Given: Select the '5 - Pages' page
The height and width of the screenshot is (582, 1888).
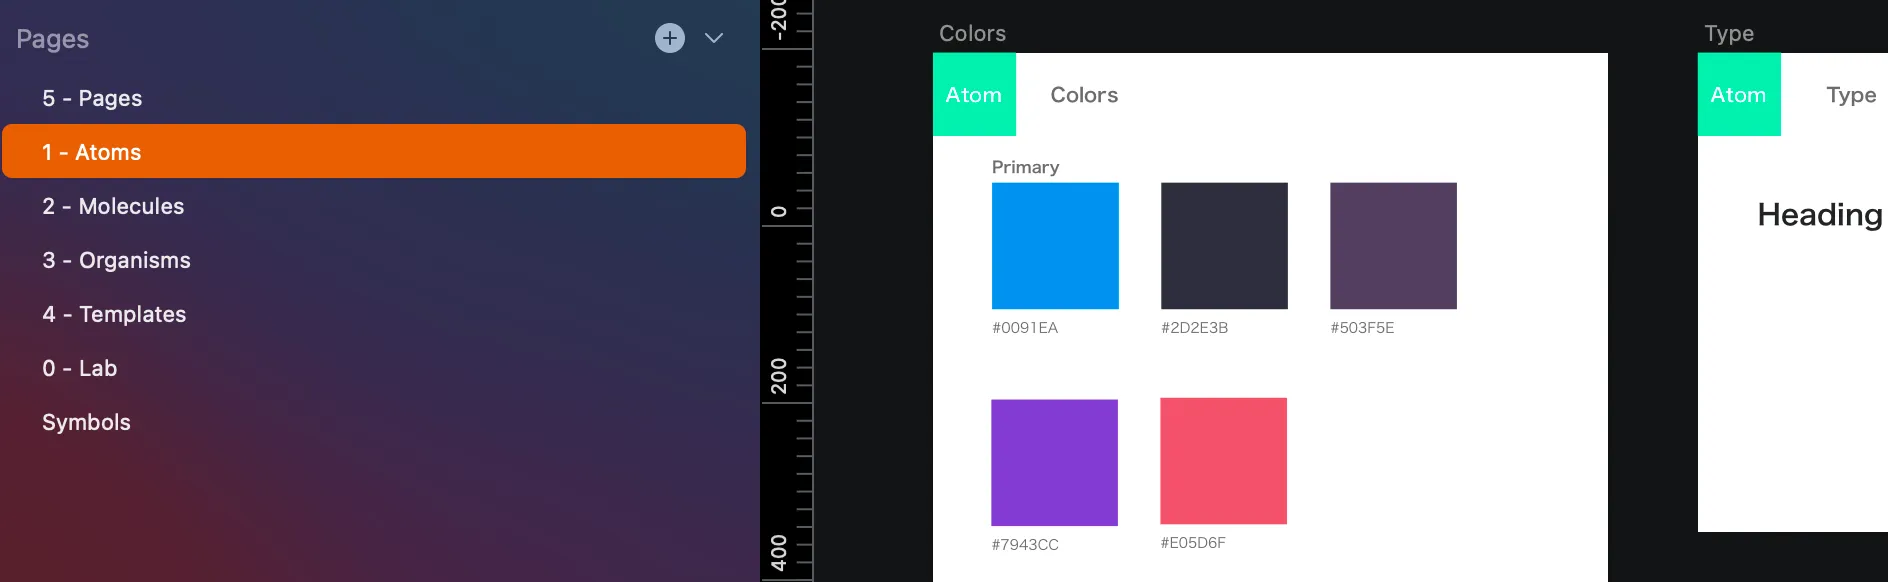Looking at the screenshot, I should click(x=92, y=98).
